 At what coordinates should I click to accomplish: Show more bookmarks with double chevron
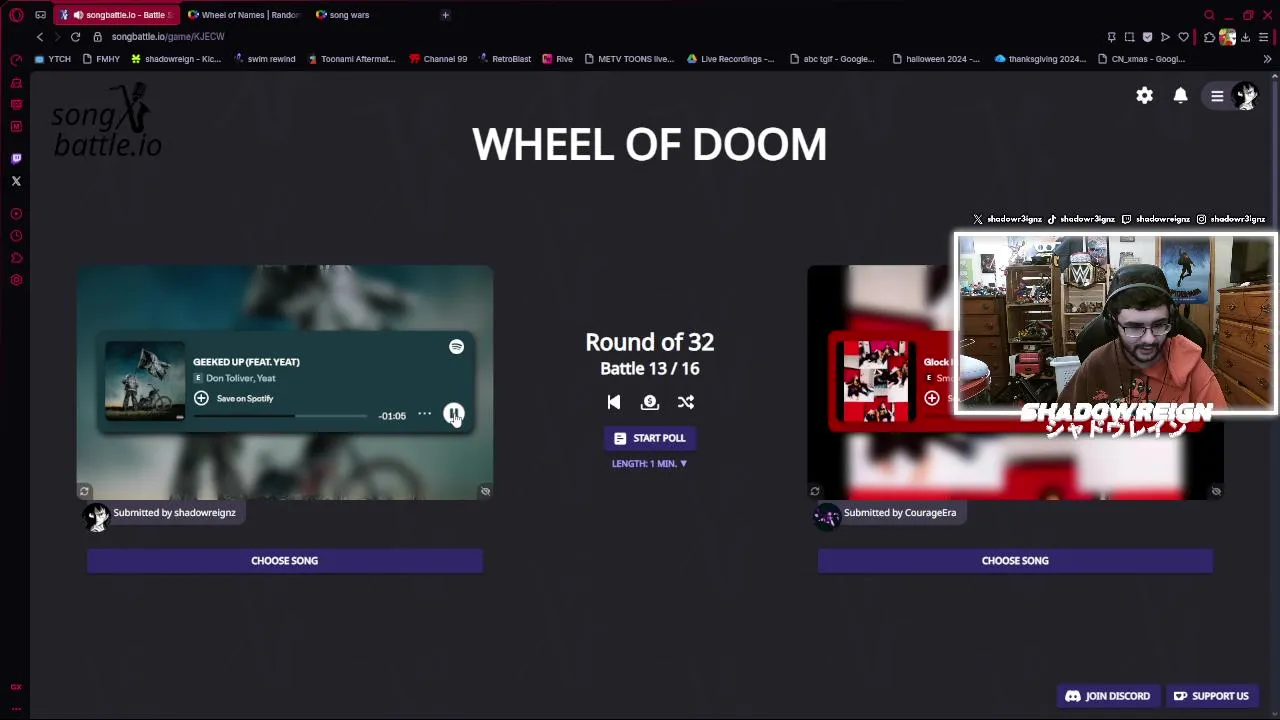[1267, 59]
